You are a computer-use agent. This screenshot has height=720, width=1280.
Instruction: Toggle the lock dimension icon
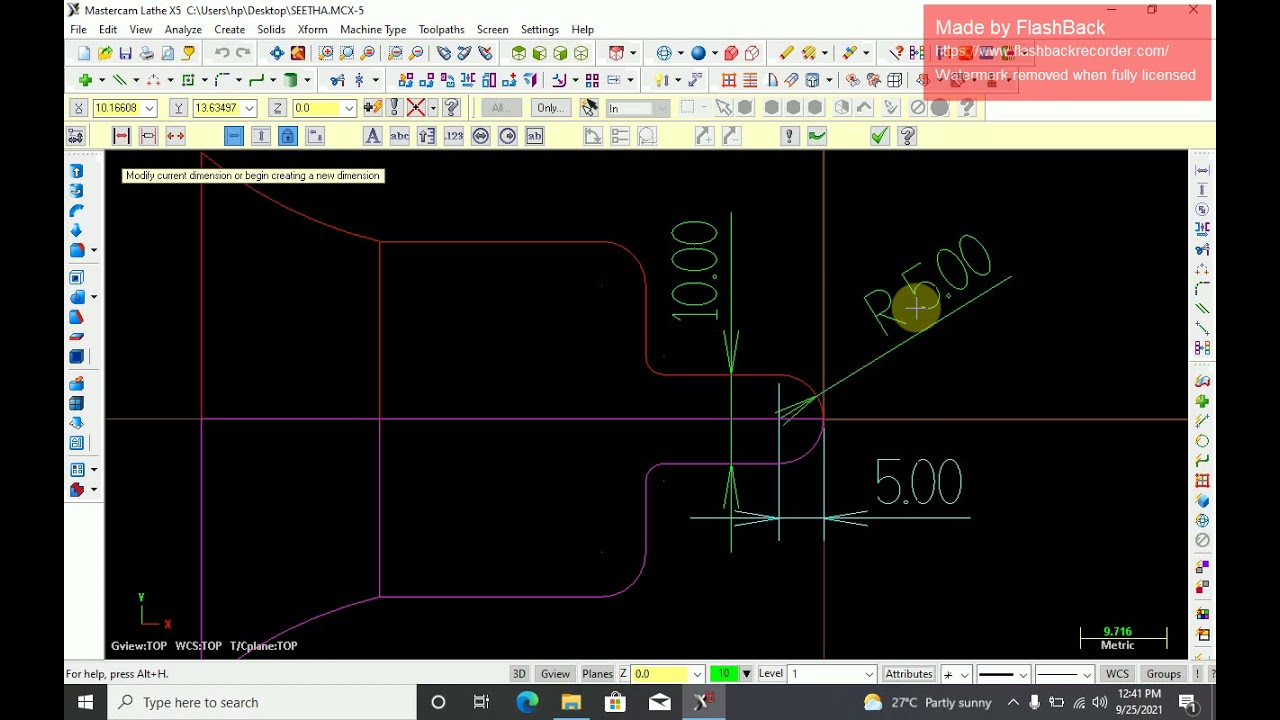click(x=287, y=136)
